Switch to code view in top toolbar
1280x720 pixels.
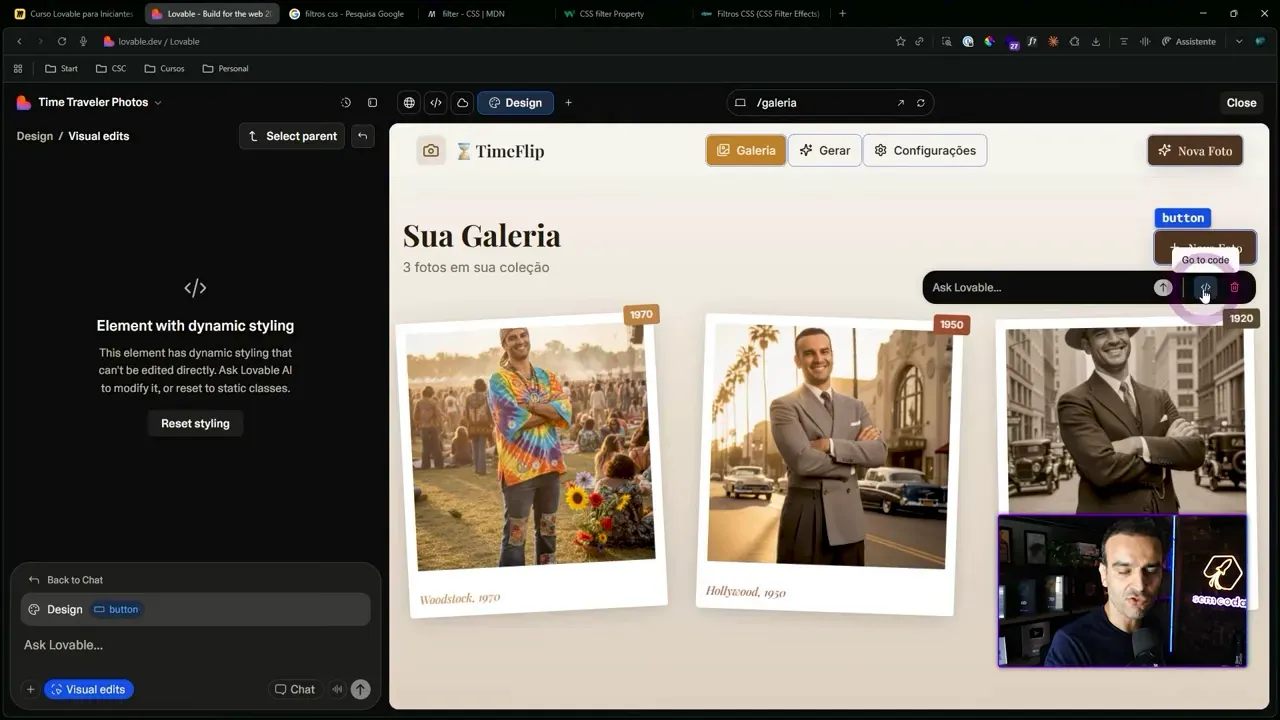[435, 103]
